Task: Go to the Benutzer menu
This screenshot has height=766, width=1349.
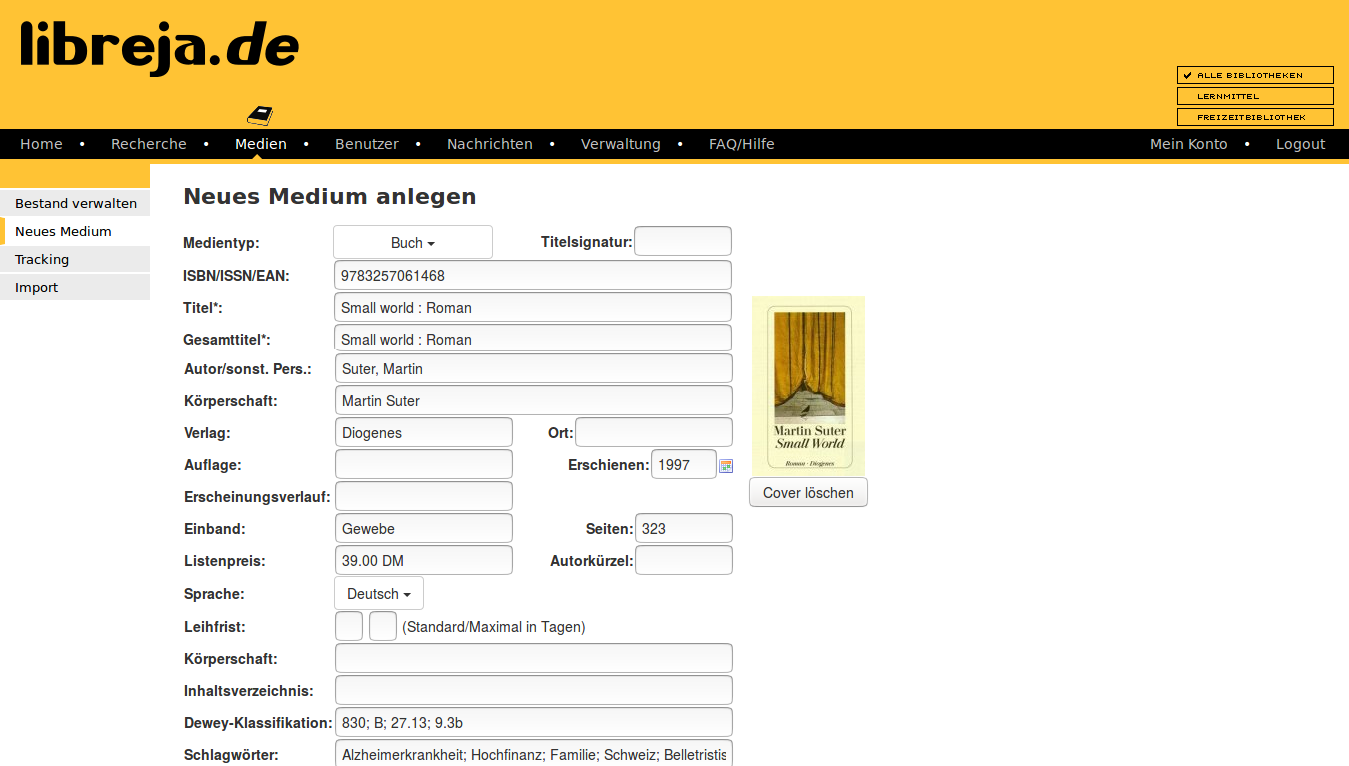Action: pos(366,144)
